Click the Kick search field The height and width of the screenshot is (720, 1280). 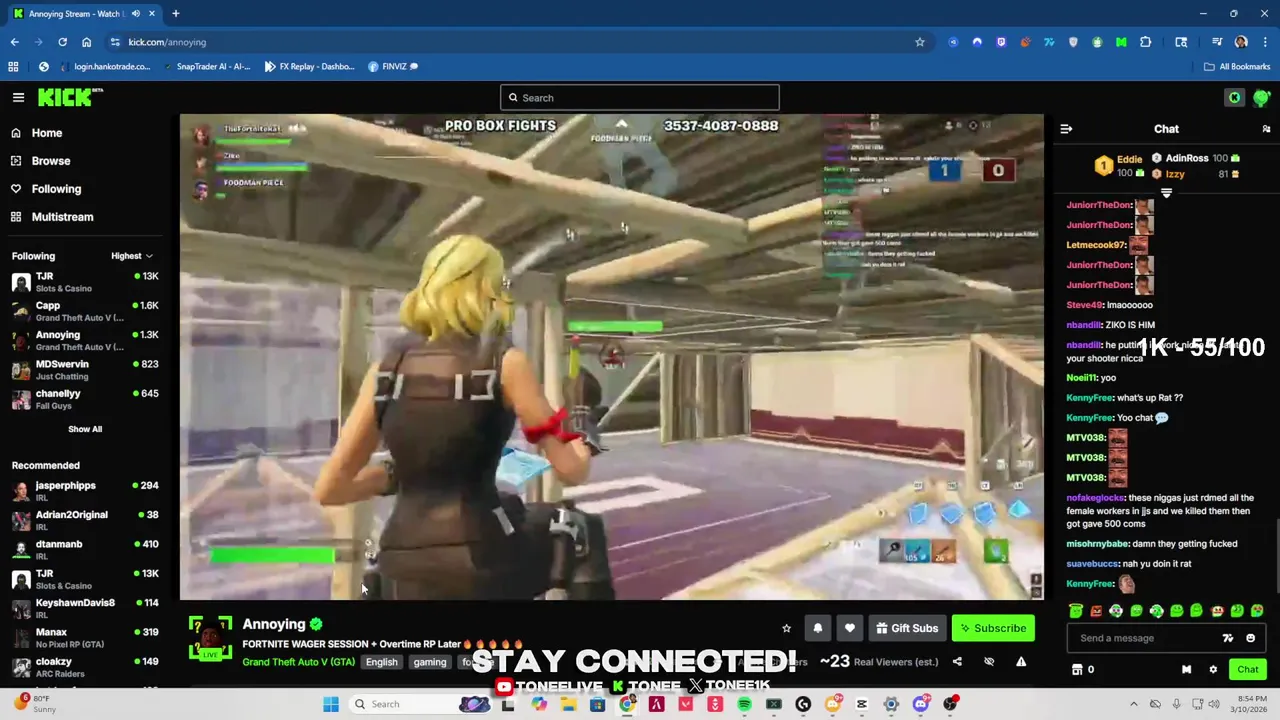click(640, 97)
